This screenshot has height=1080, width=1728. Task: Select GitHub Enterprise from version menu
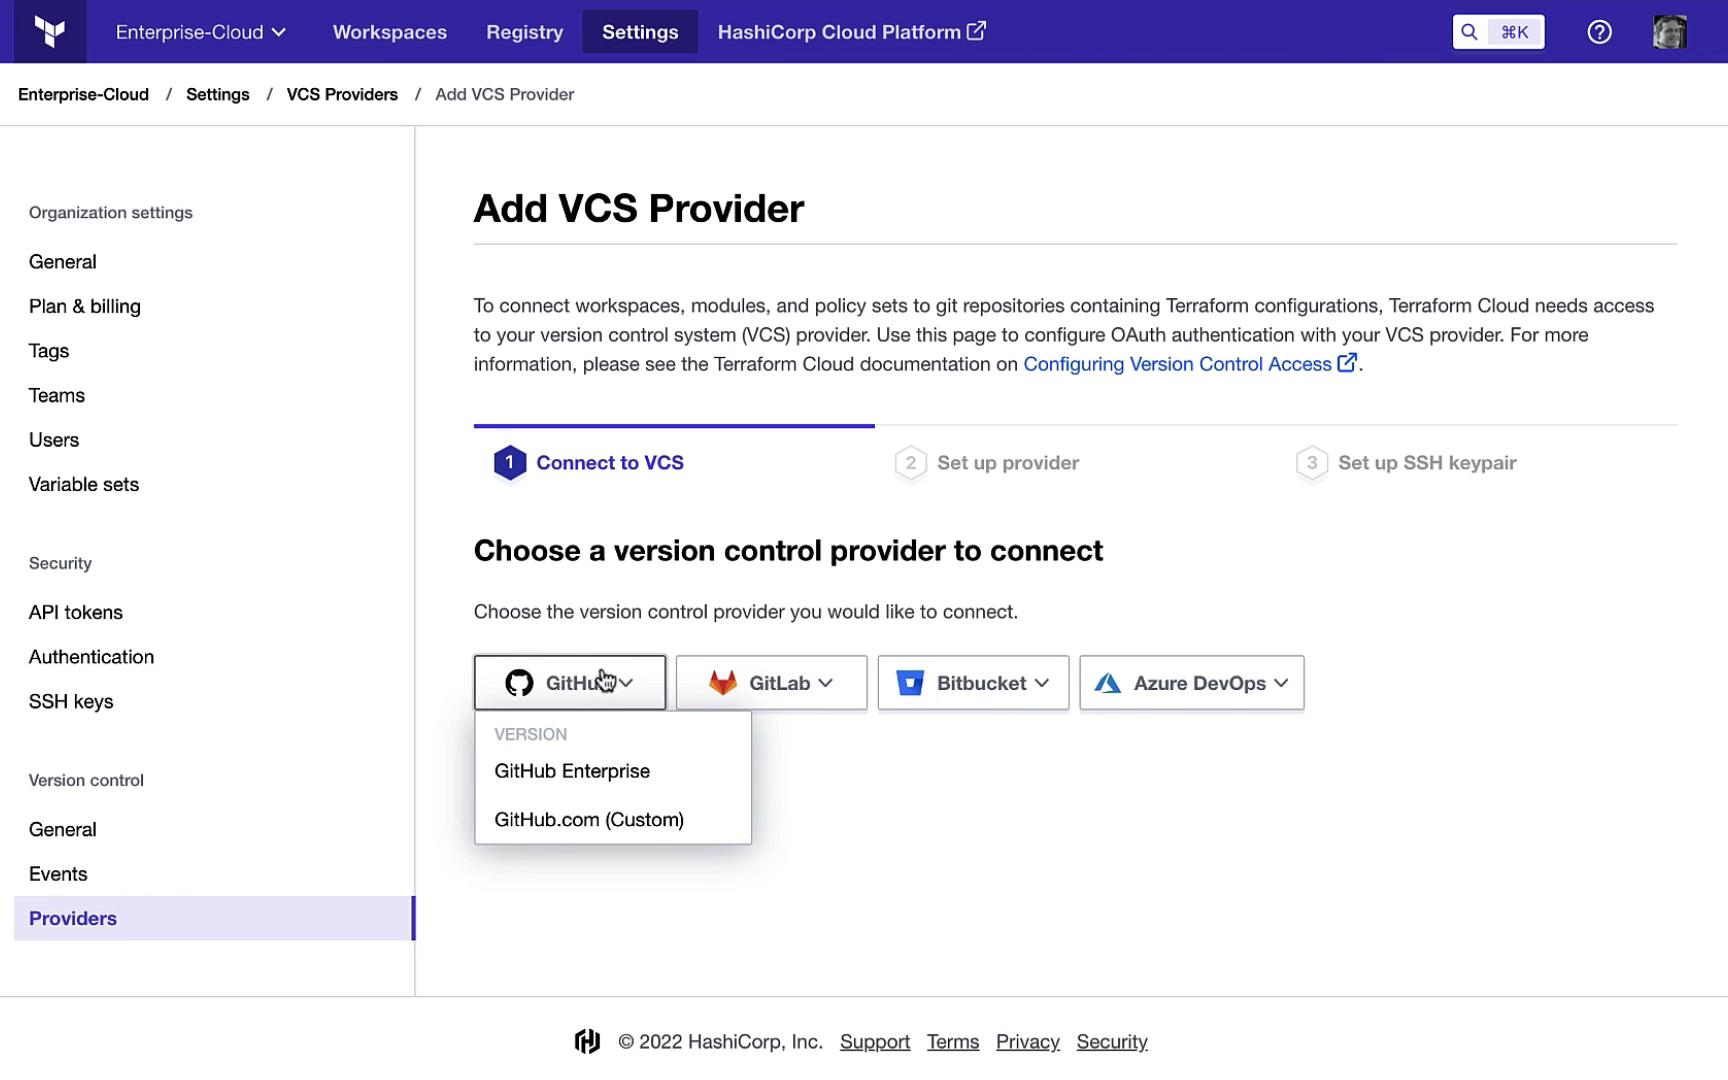click(572, 771)
